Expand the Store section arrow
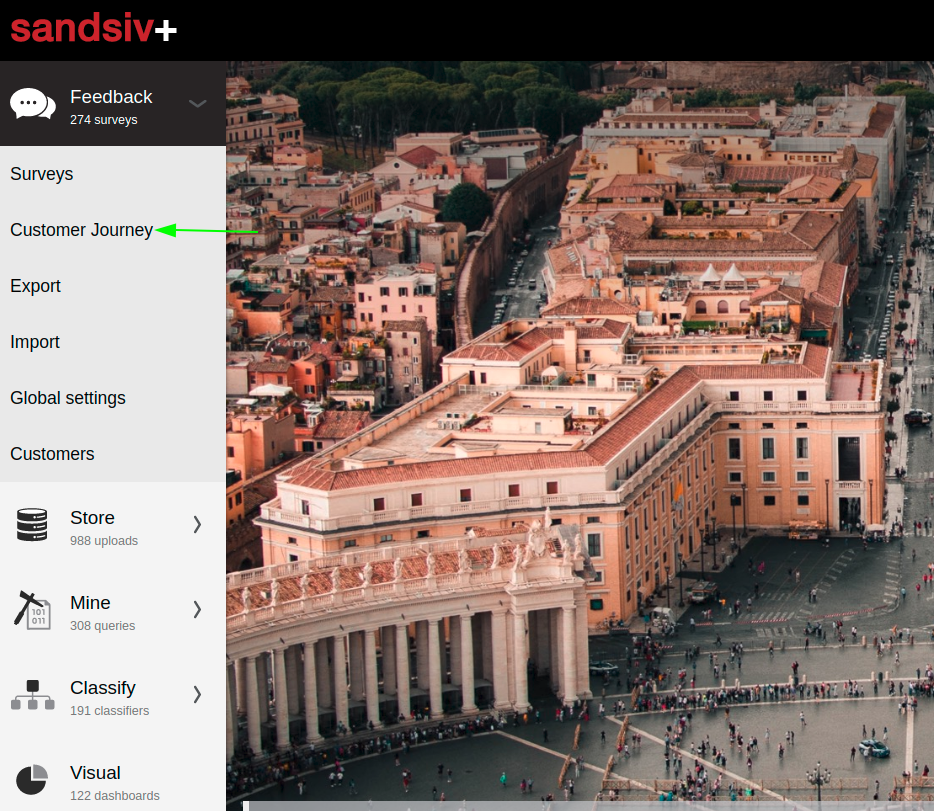934x811 pixels. pos(197,524)
